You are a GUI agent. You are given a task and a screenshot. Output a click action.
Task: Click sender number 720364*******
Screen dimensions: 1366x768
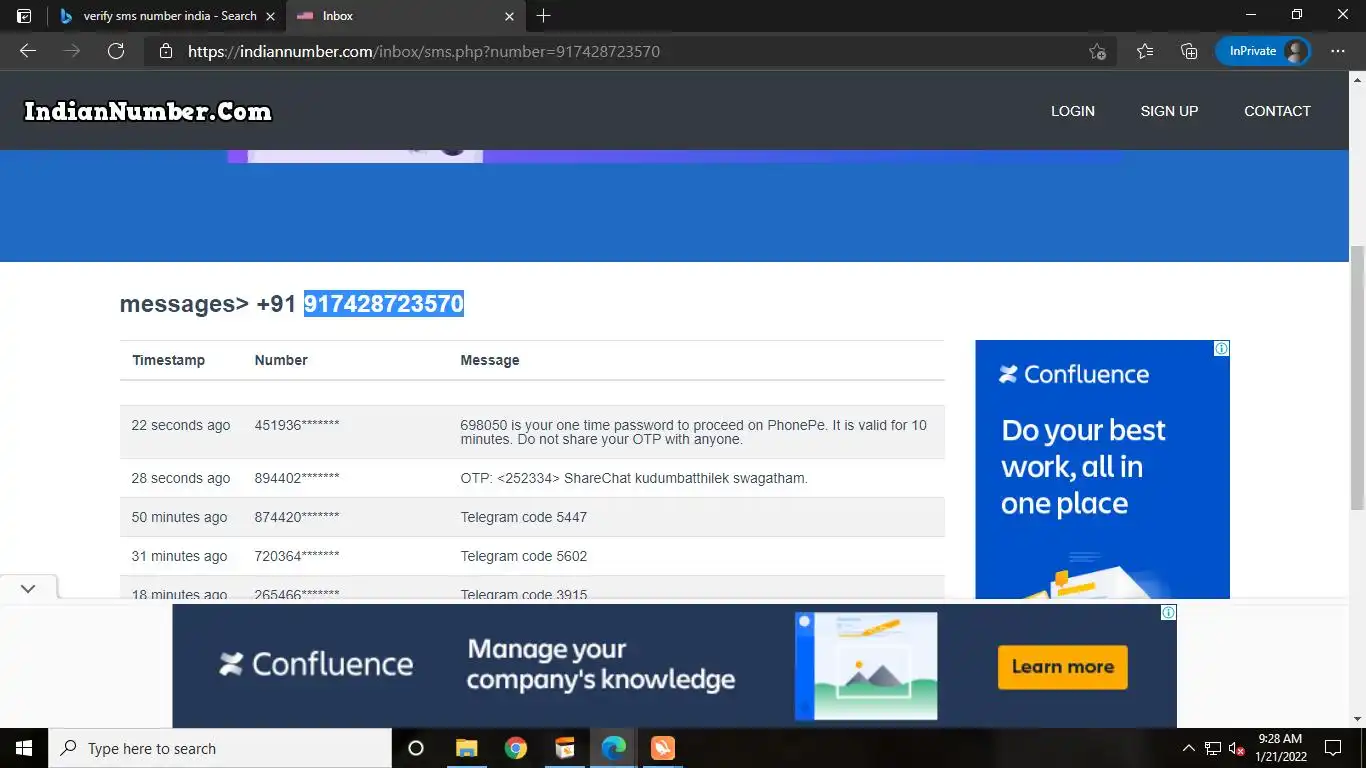coord(297,556)
